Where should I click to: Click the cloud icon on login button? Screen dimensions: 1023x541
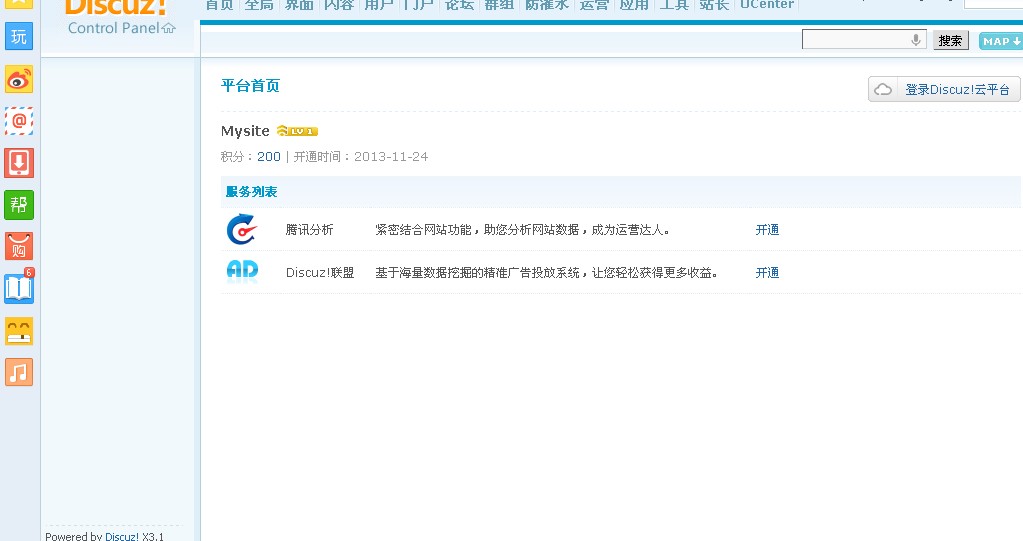(x=883, y=89)
